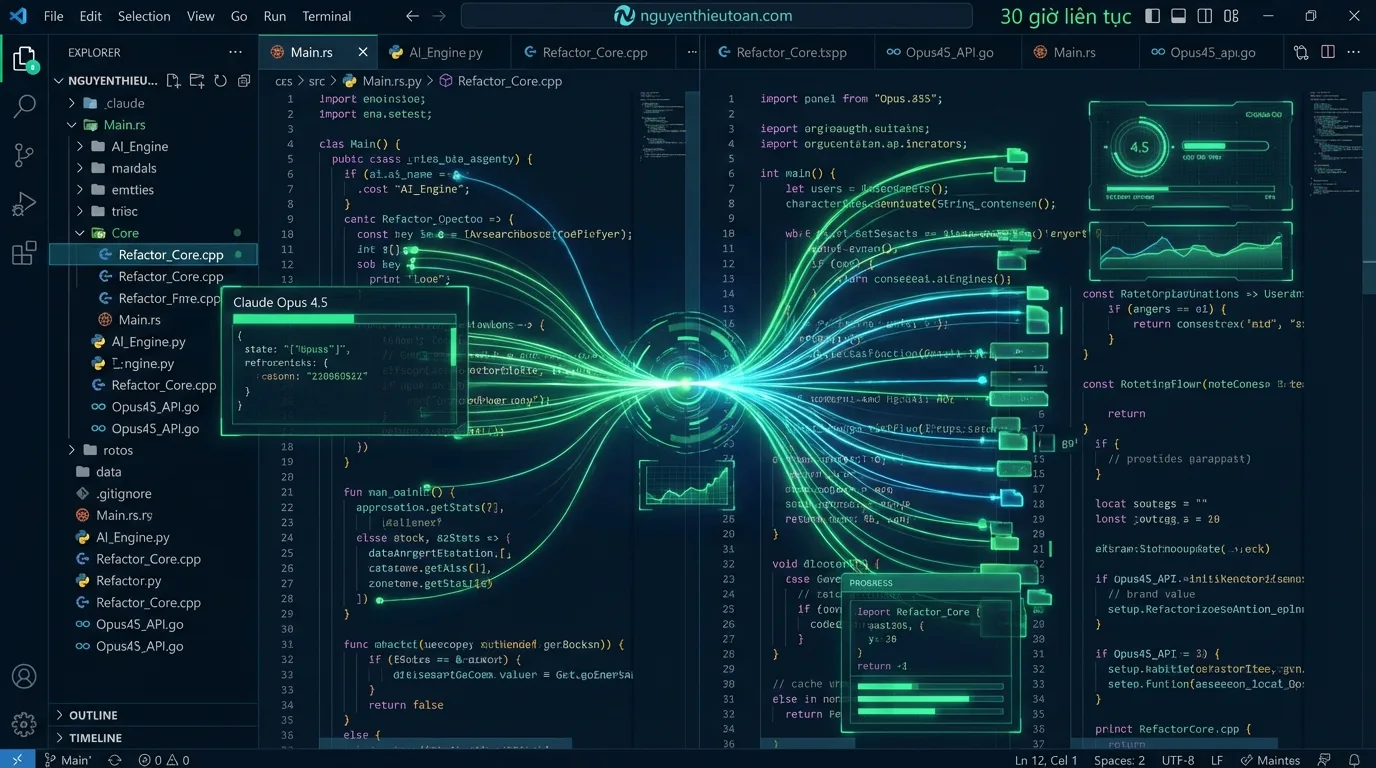The height and width of the screenshot is (768, 1376).
Task: Open the Terminal menu
Action: (x=326, y=16)
